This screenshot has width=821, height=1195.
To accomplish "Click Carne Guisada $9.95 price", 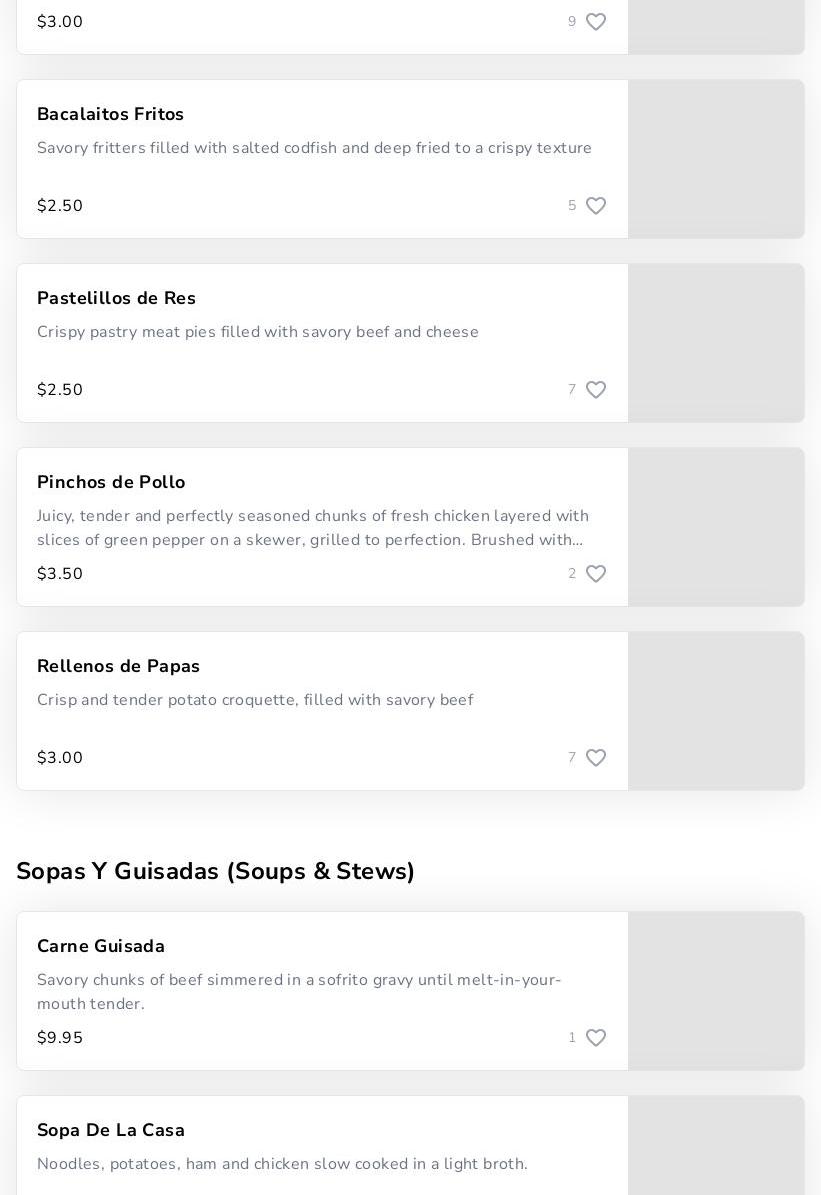I will [60, 1039].
